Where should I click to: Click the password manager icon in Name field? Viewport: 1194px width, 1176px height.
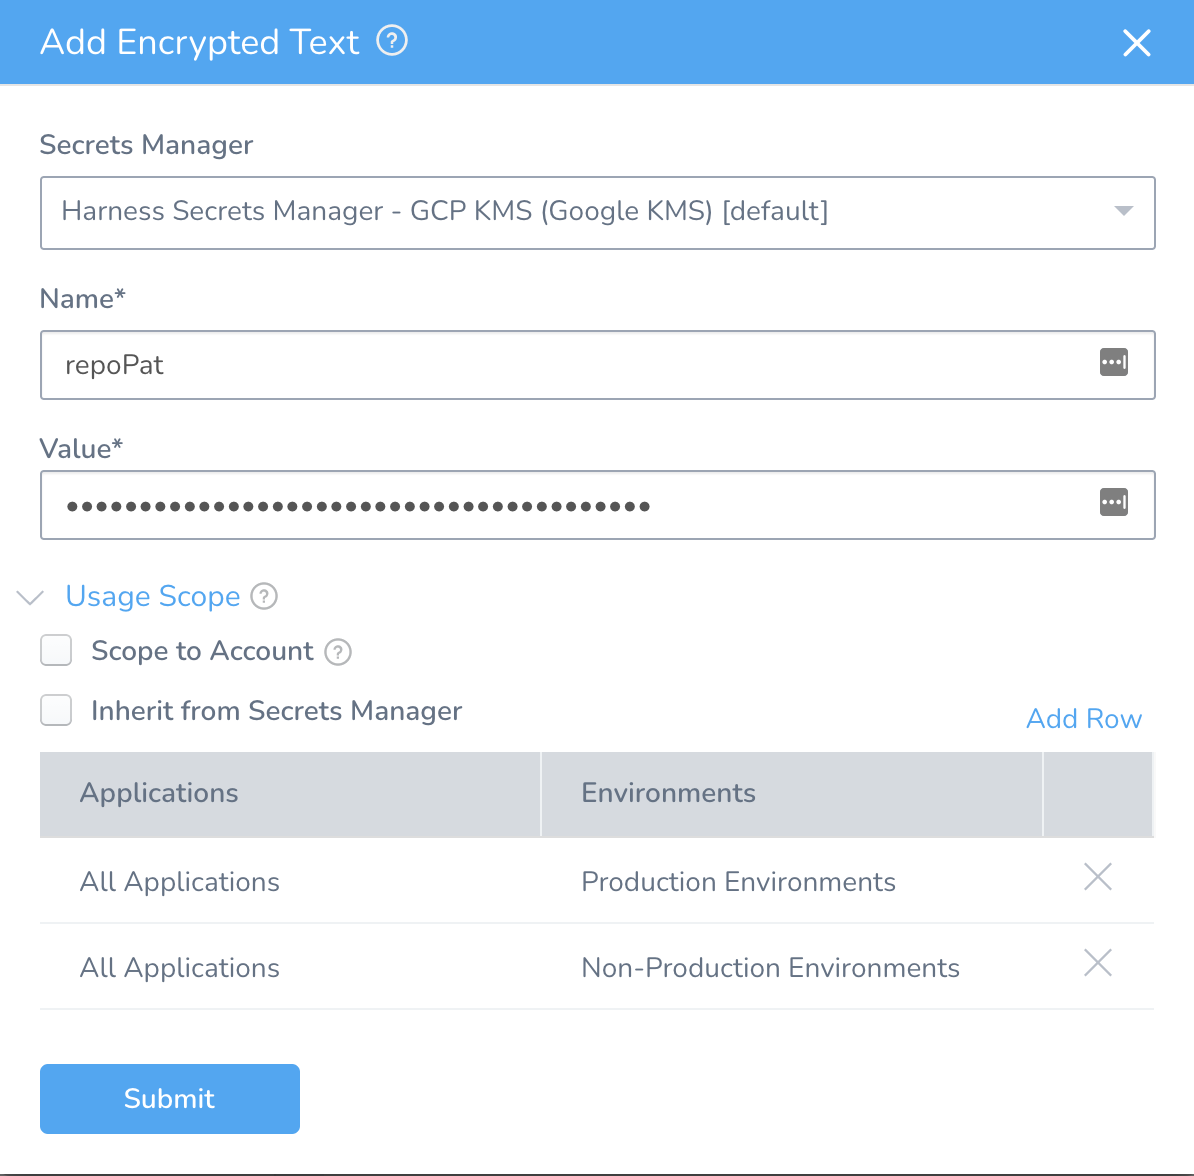click(x=1113, y=363)
